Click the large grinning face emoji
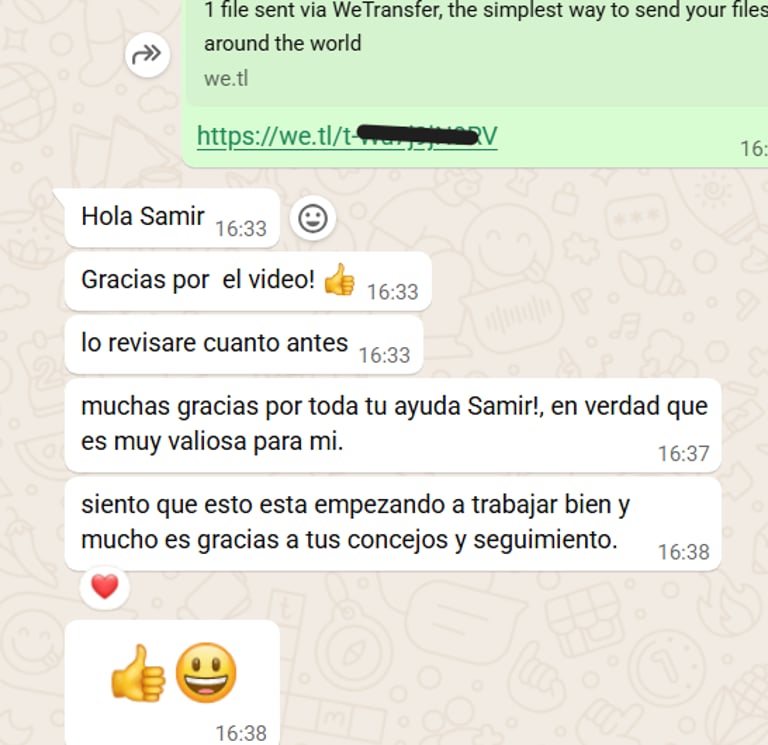 206,672
